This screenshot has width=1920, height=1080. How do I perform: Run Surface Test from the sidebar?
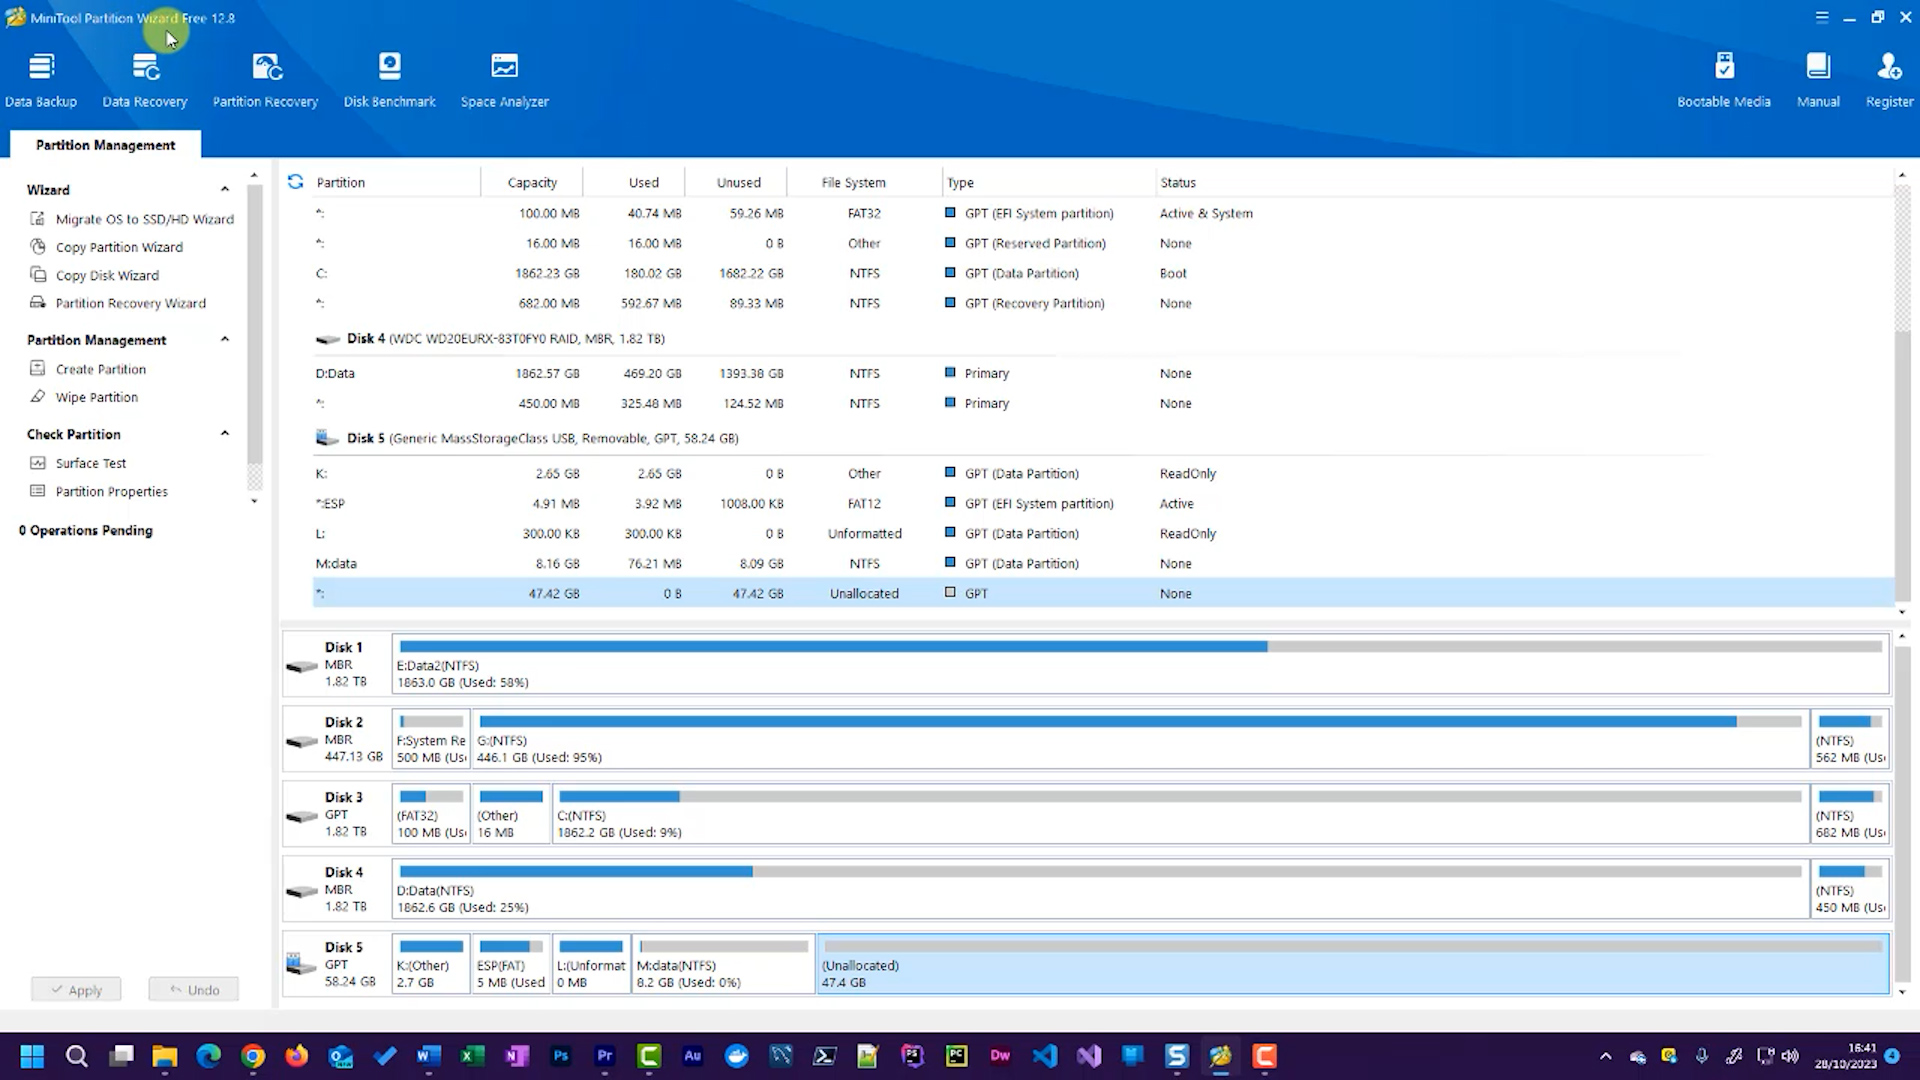click(x=91, y=462)
